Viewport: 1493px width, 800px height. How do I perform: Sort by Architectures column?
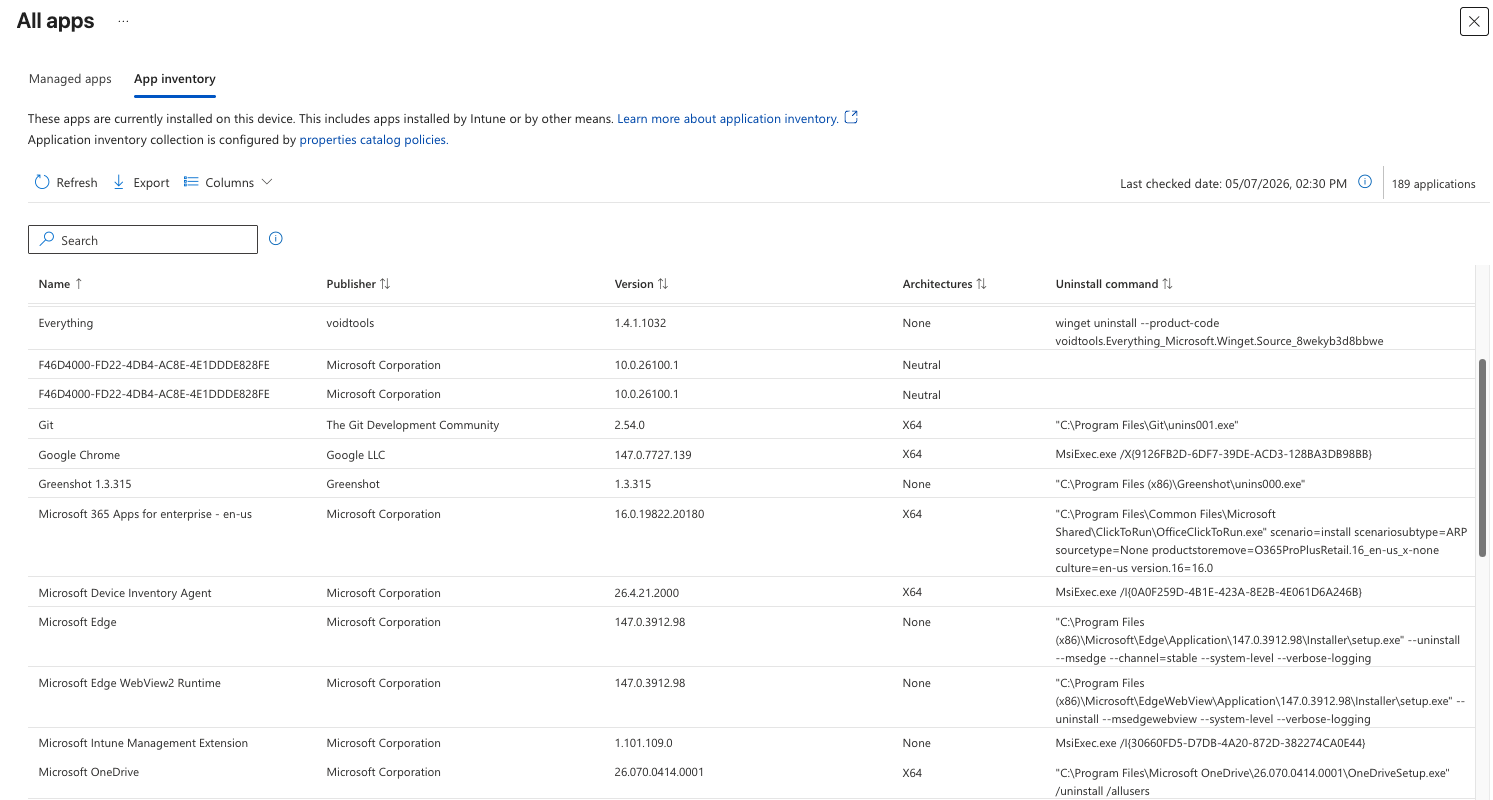944,284
